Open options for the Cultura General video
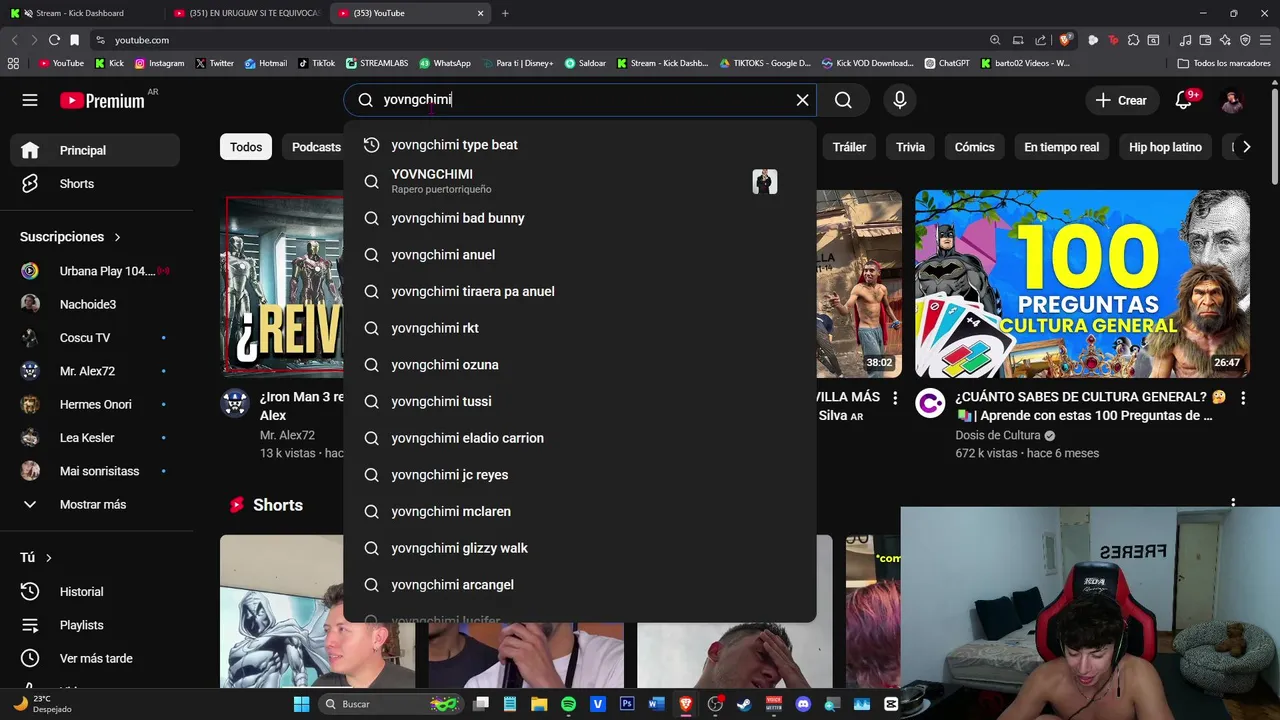 pos(1243,398)
